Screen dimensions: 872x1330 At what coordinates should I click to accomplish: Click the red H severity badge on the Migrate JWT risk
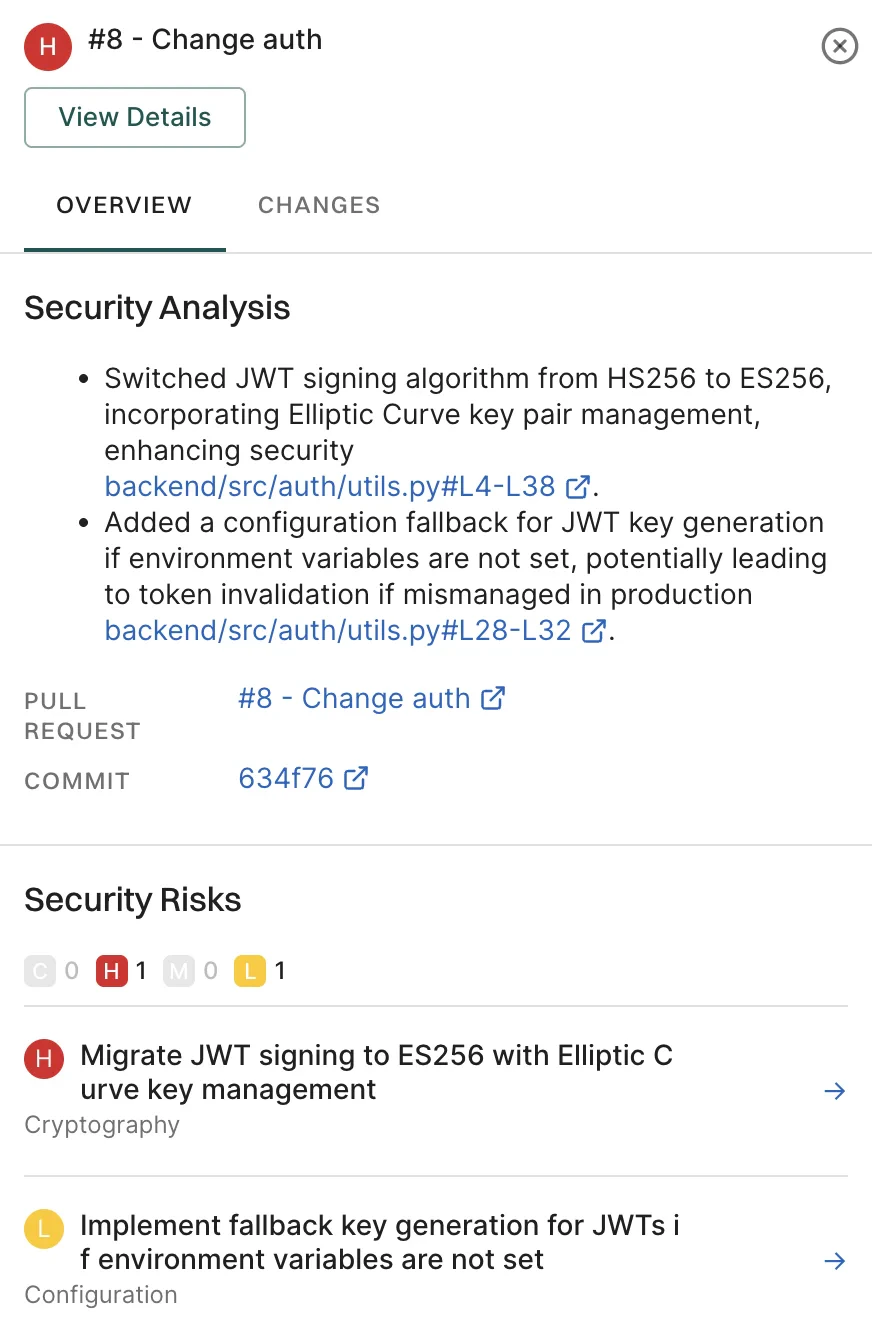pyautogui.click(x=43, y=1059)
